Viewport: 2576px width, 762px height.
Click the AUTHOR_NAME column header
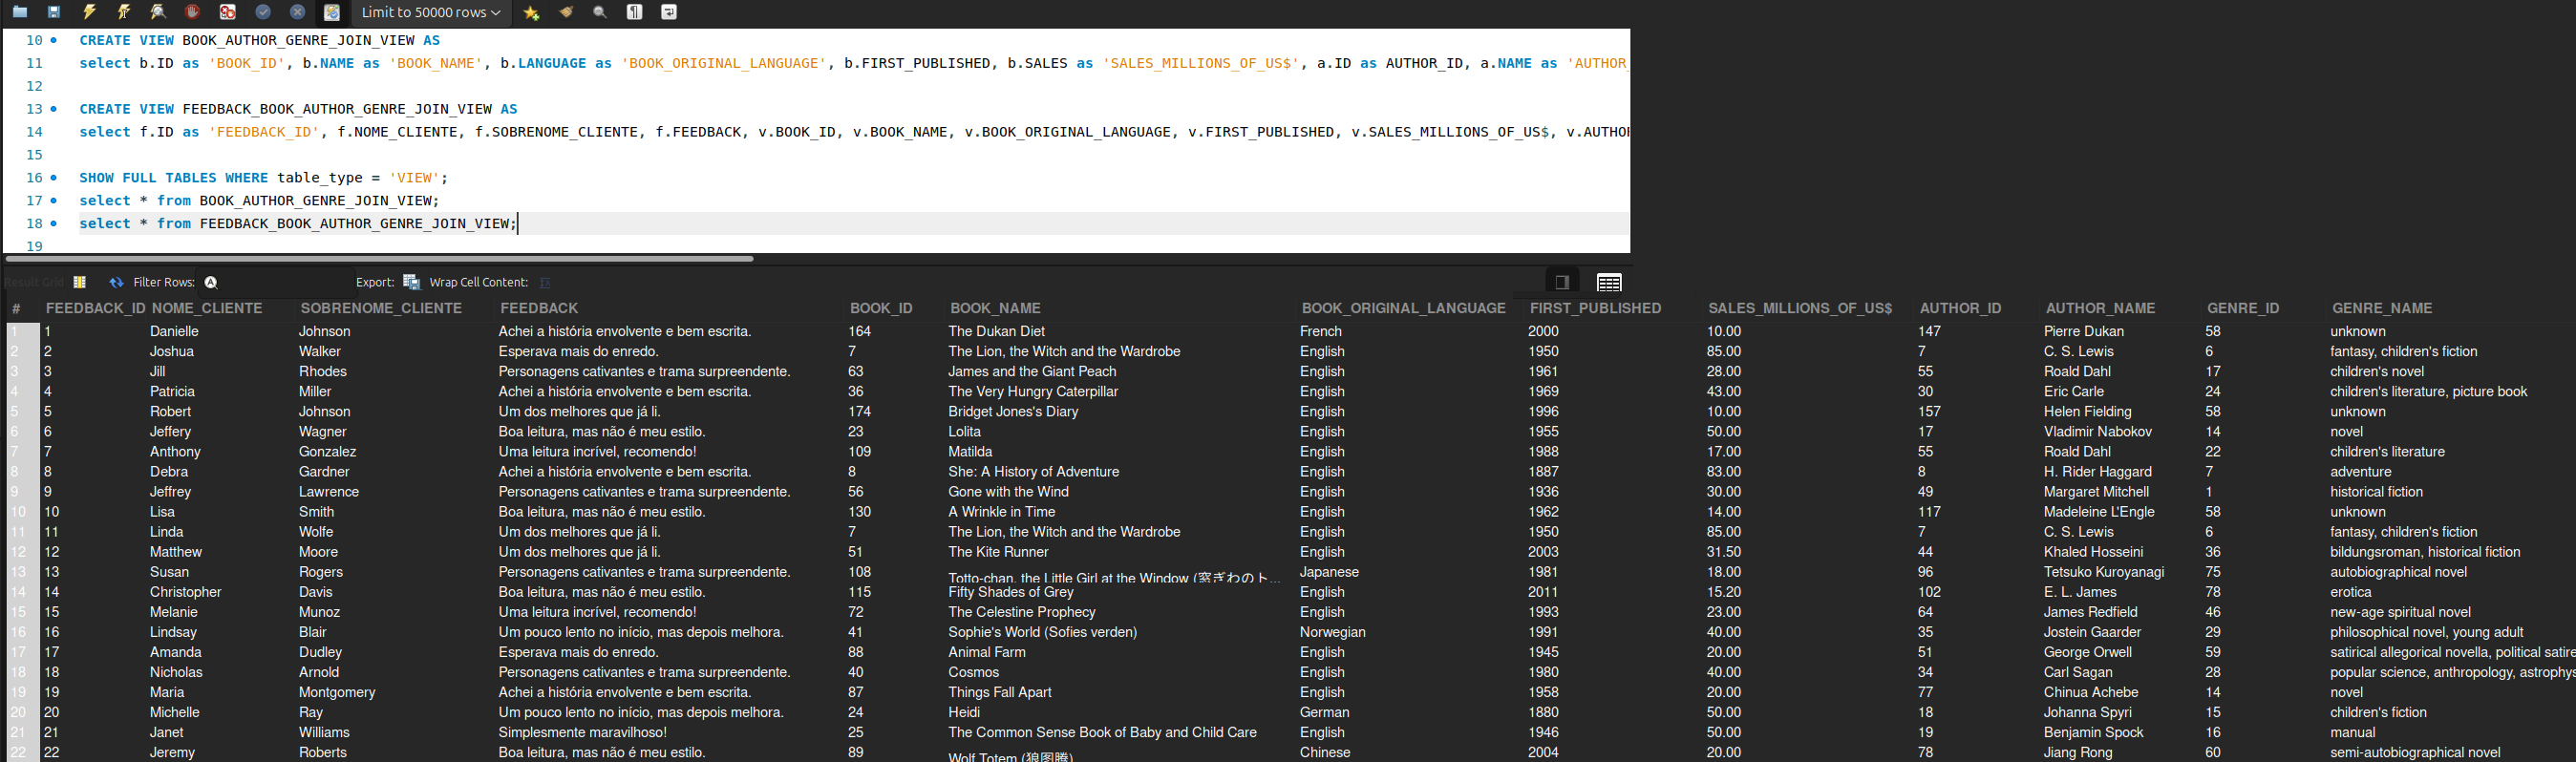click(2100, 308)
